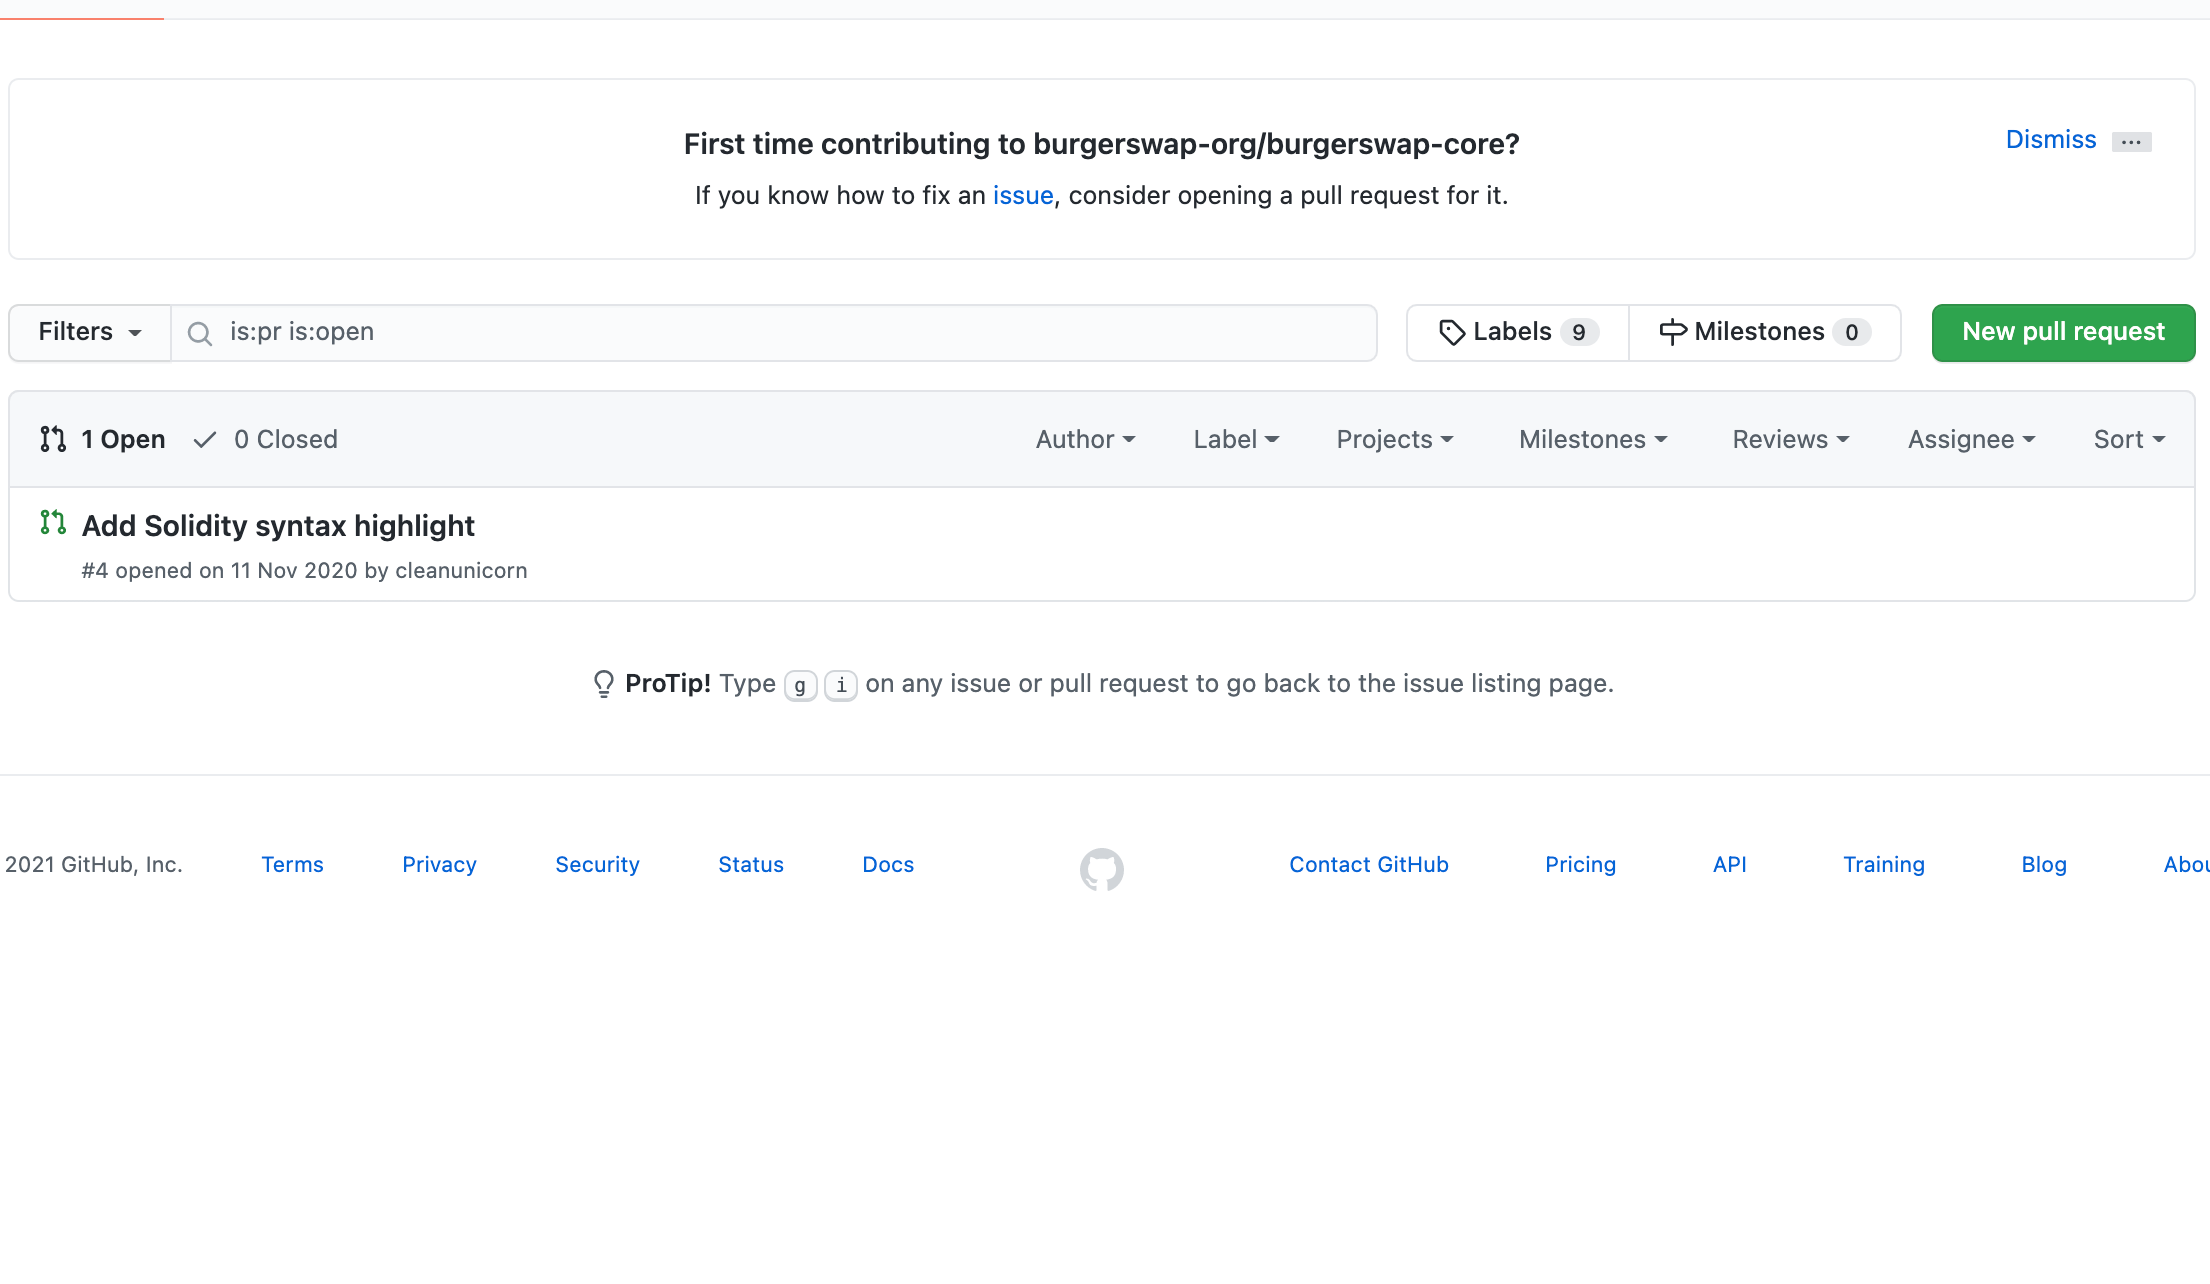Open the Privacy footer link
2210x1284 pixels.
(439, 865)
